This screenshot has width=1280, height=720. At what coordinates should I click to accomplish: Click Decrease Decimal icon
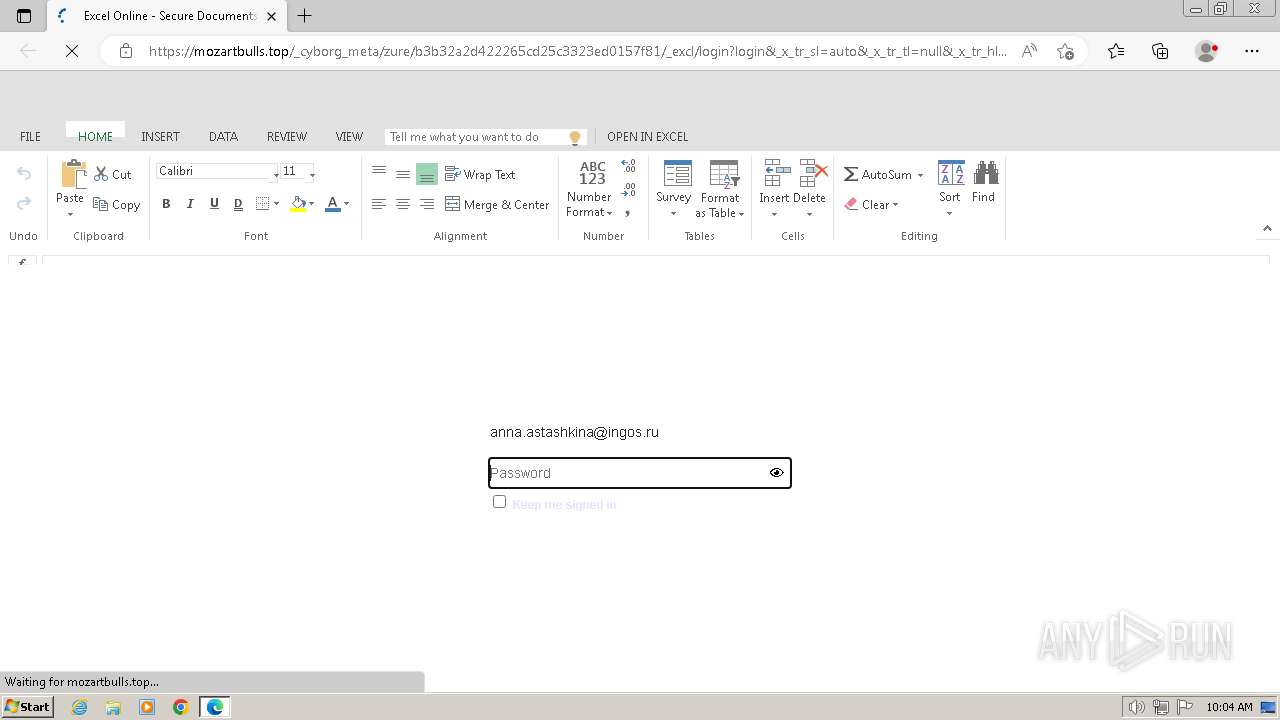coord(629,190)
